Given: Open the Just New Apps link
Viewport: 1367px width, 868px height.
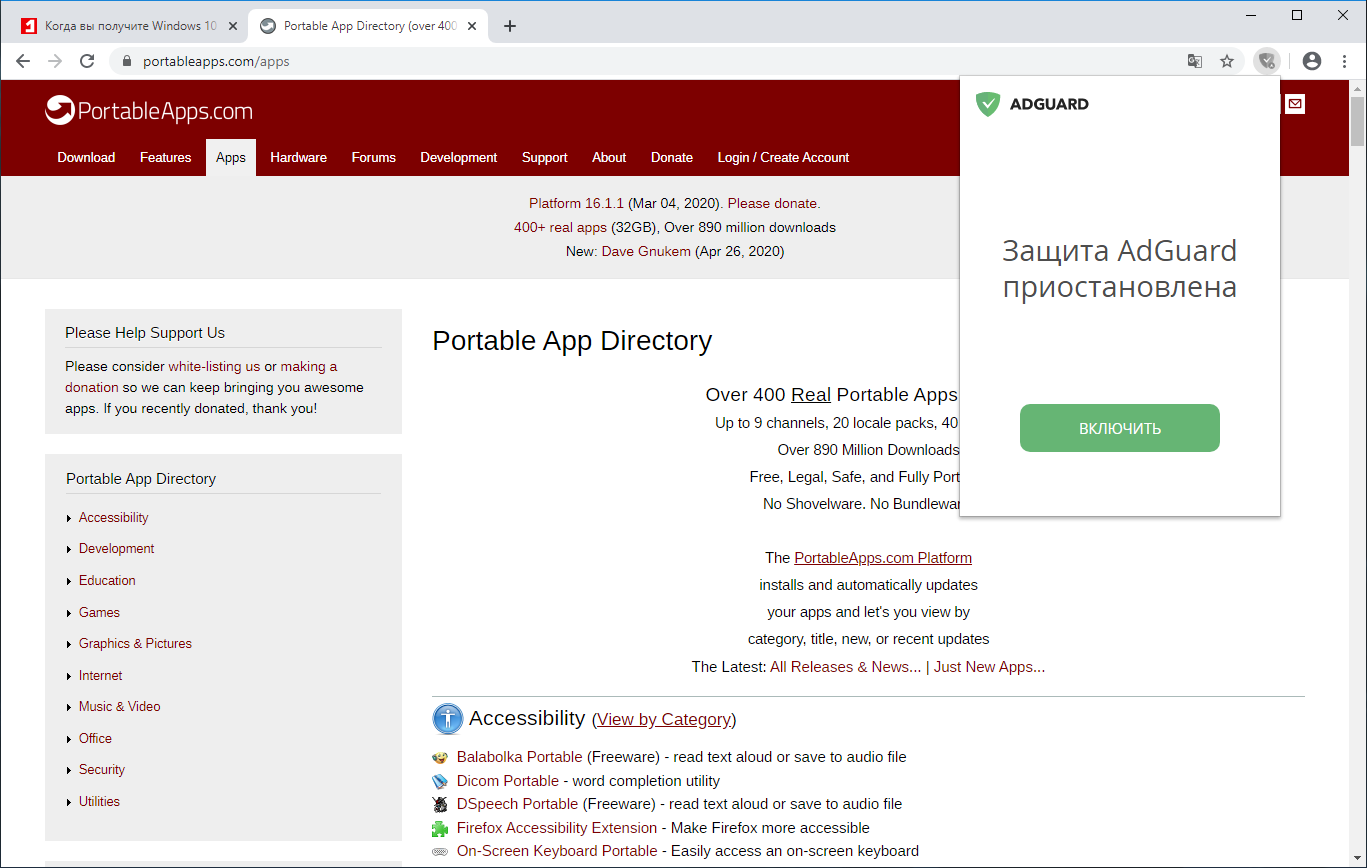Looking at the screenshot, I should 989,666.
